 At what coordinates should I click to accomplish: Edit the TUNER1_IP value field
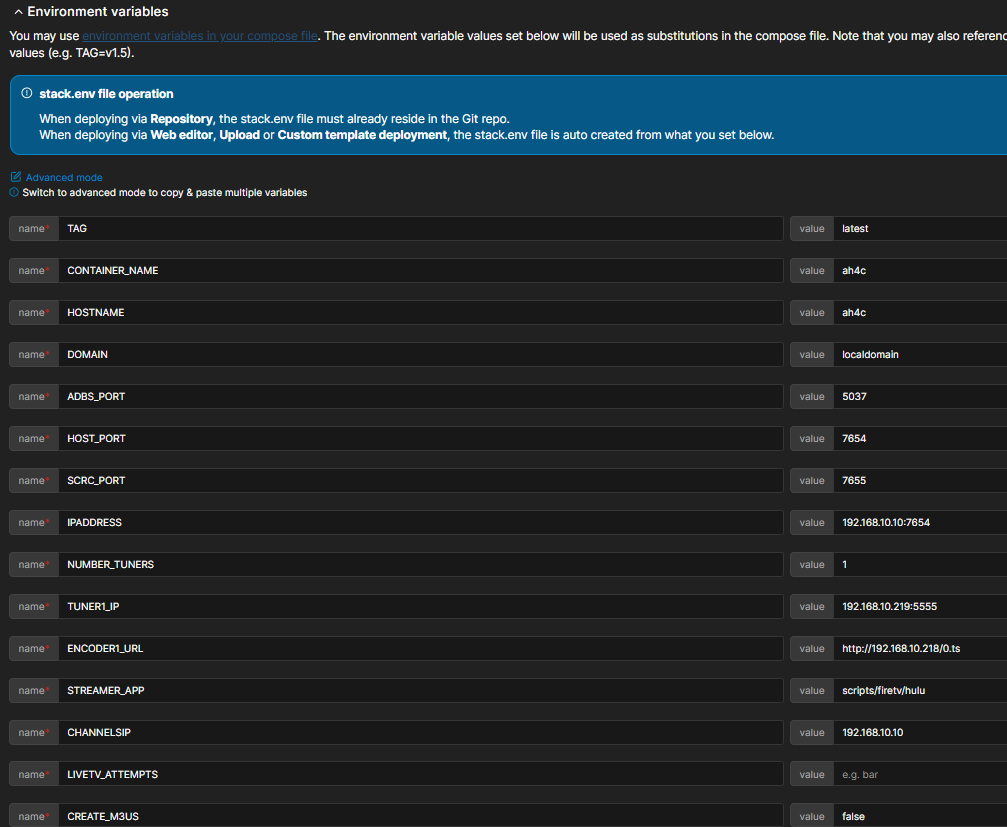click(x=920, y=607)
